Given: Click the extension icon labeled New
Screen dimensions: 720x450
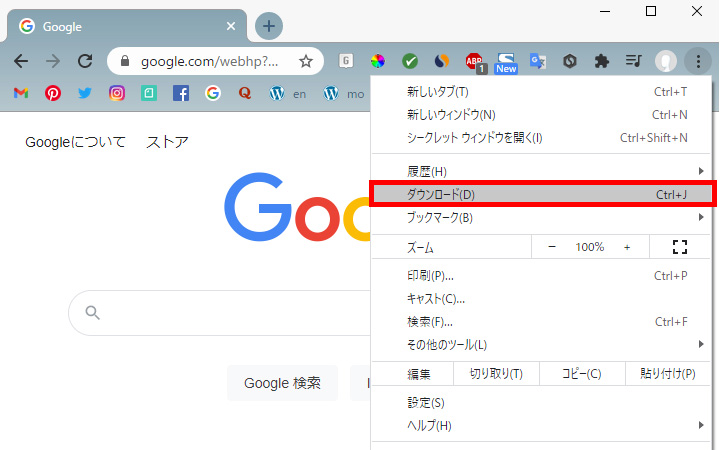Looking at the screenshot, I should pos(506,63).
